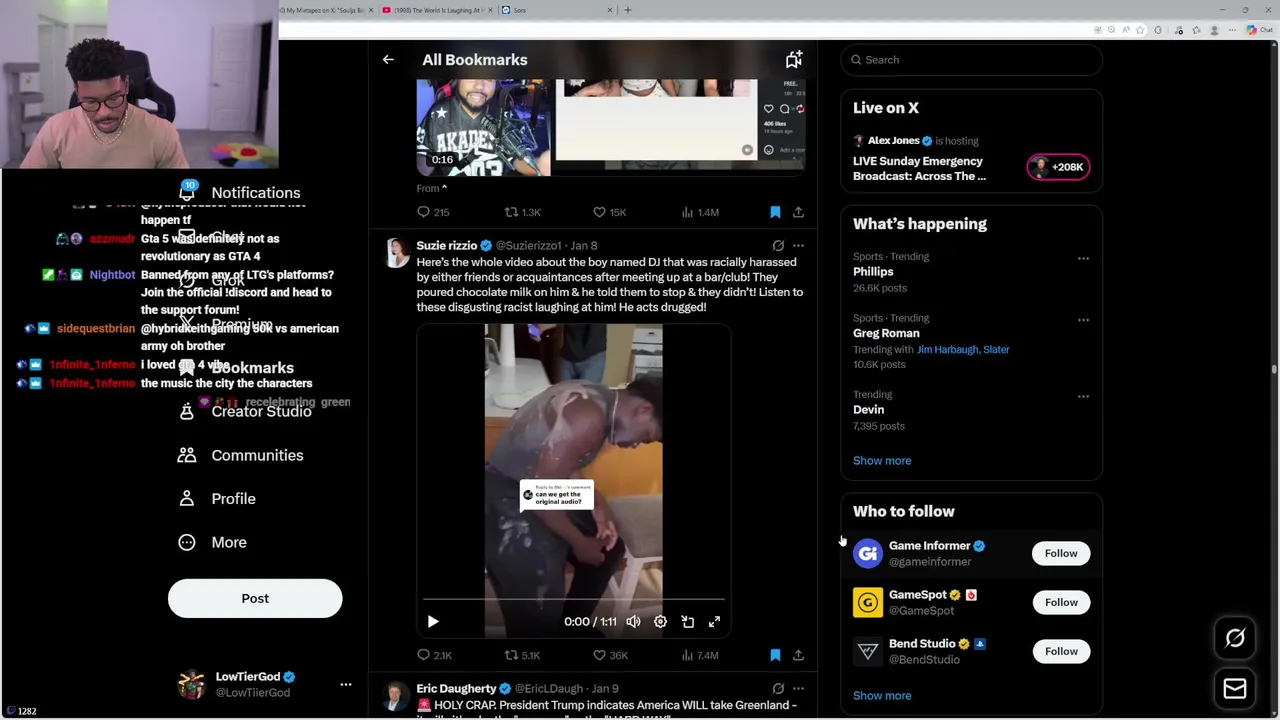The height and width of the screenshot is (720, 1280).
Task: Open the Greg Roman trending topic
Action: pos(886,333)
